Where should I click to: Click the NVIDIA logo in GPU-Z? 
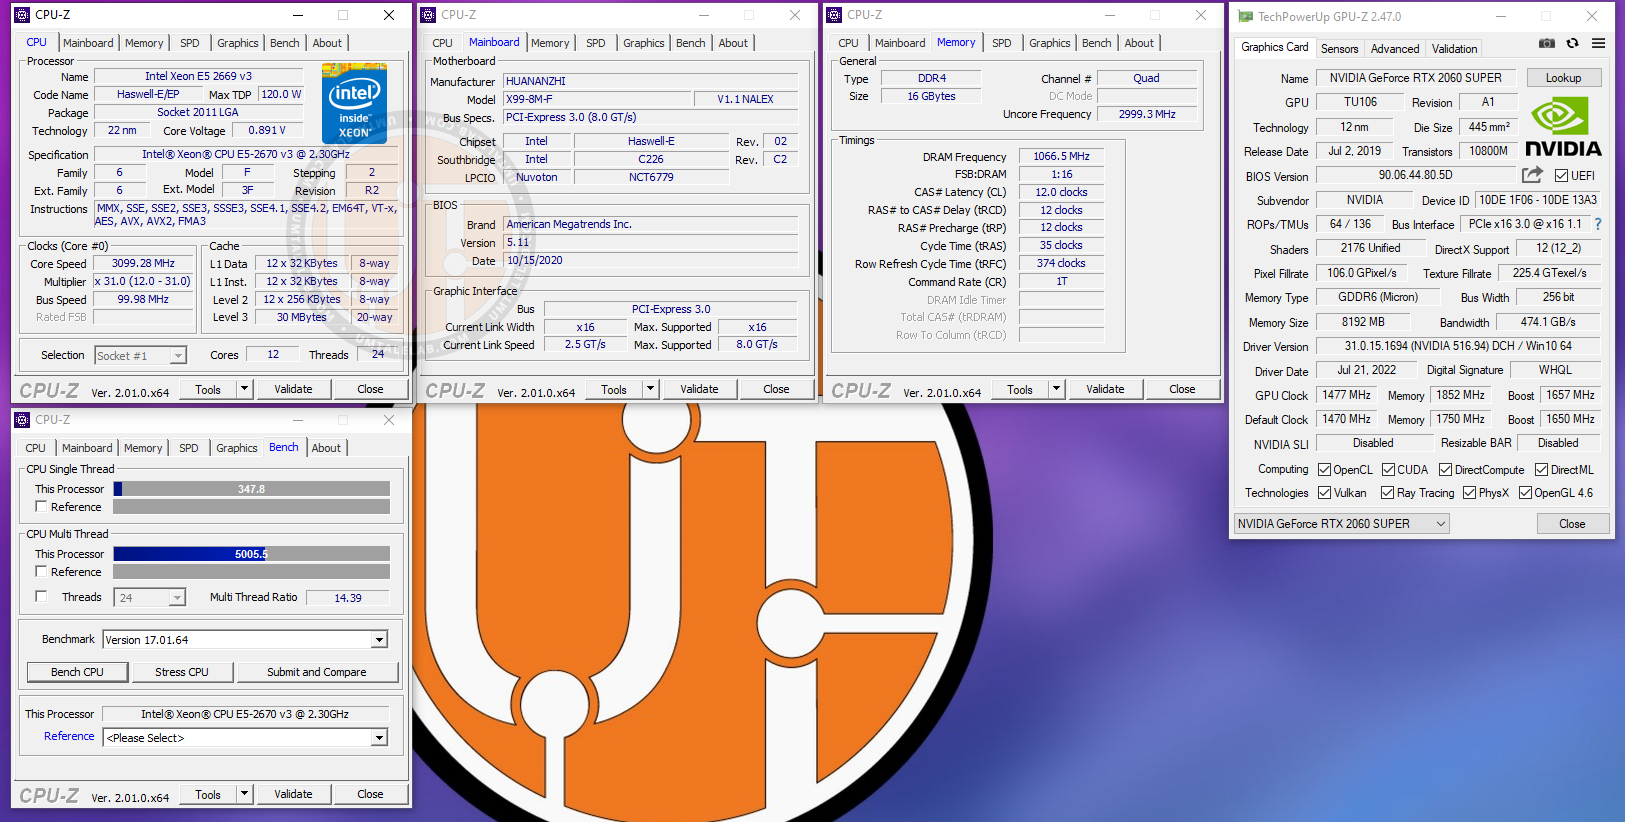(1562, 128)
